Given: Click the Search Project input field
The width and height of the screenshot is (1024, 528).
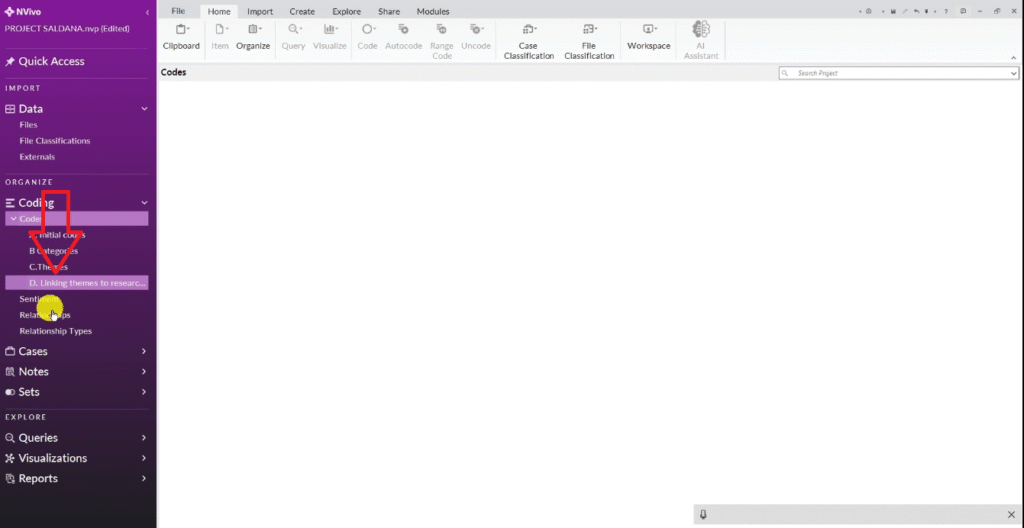Looking at the screenshot, I should point(895,73).
